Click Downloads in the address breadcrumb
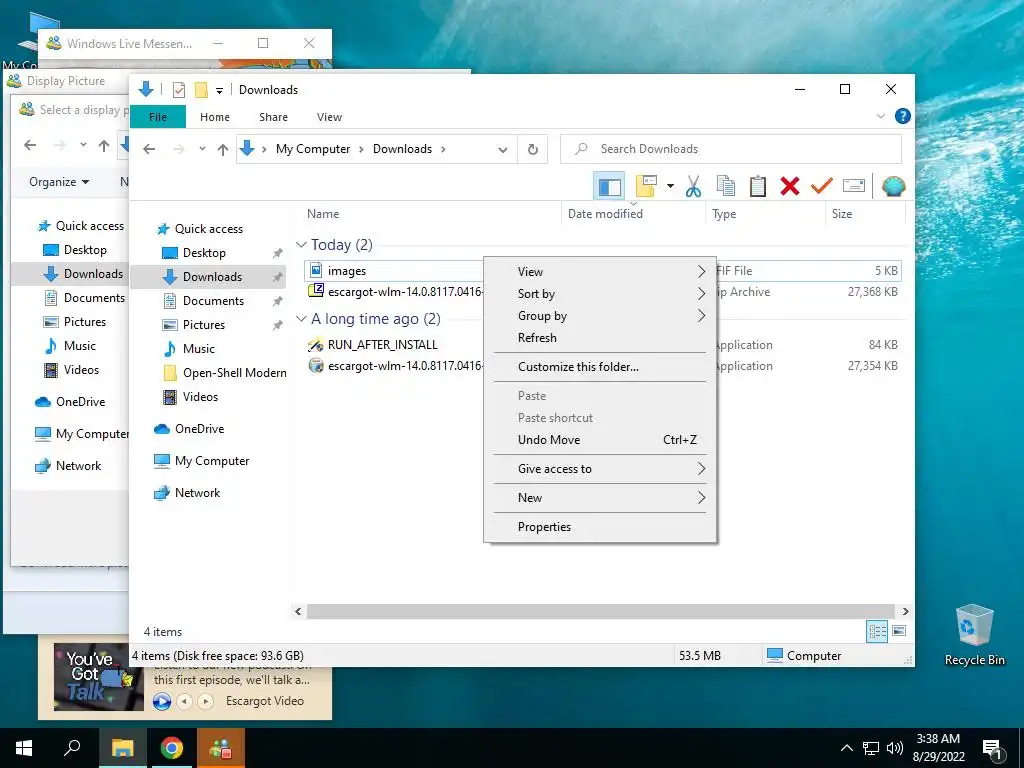The width and height of the screenshot is (1024, 768). pyautogui.click(x=402, y=149)
